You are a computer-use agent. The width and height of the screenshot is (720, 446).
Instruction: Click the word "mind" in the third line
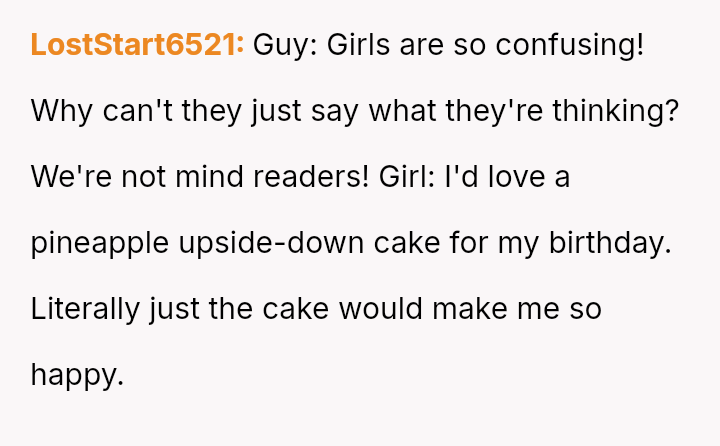[x=209, y=176]
